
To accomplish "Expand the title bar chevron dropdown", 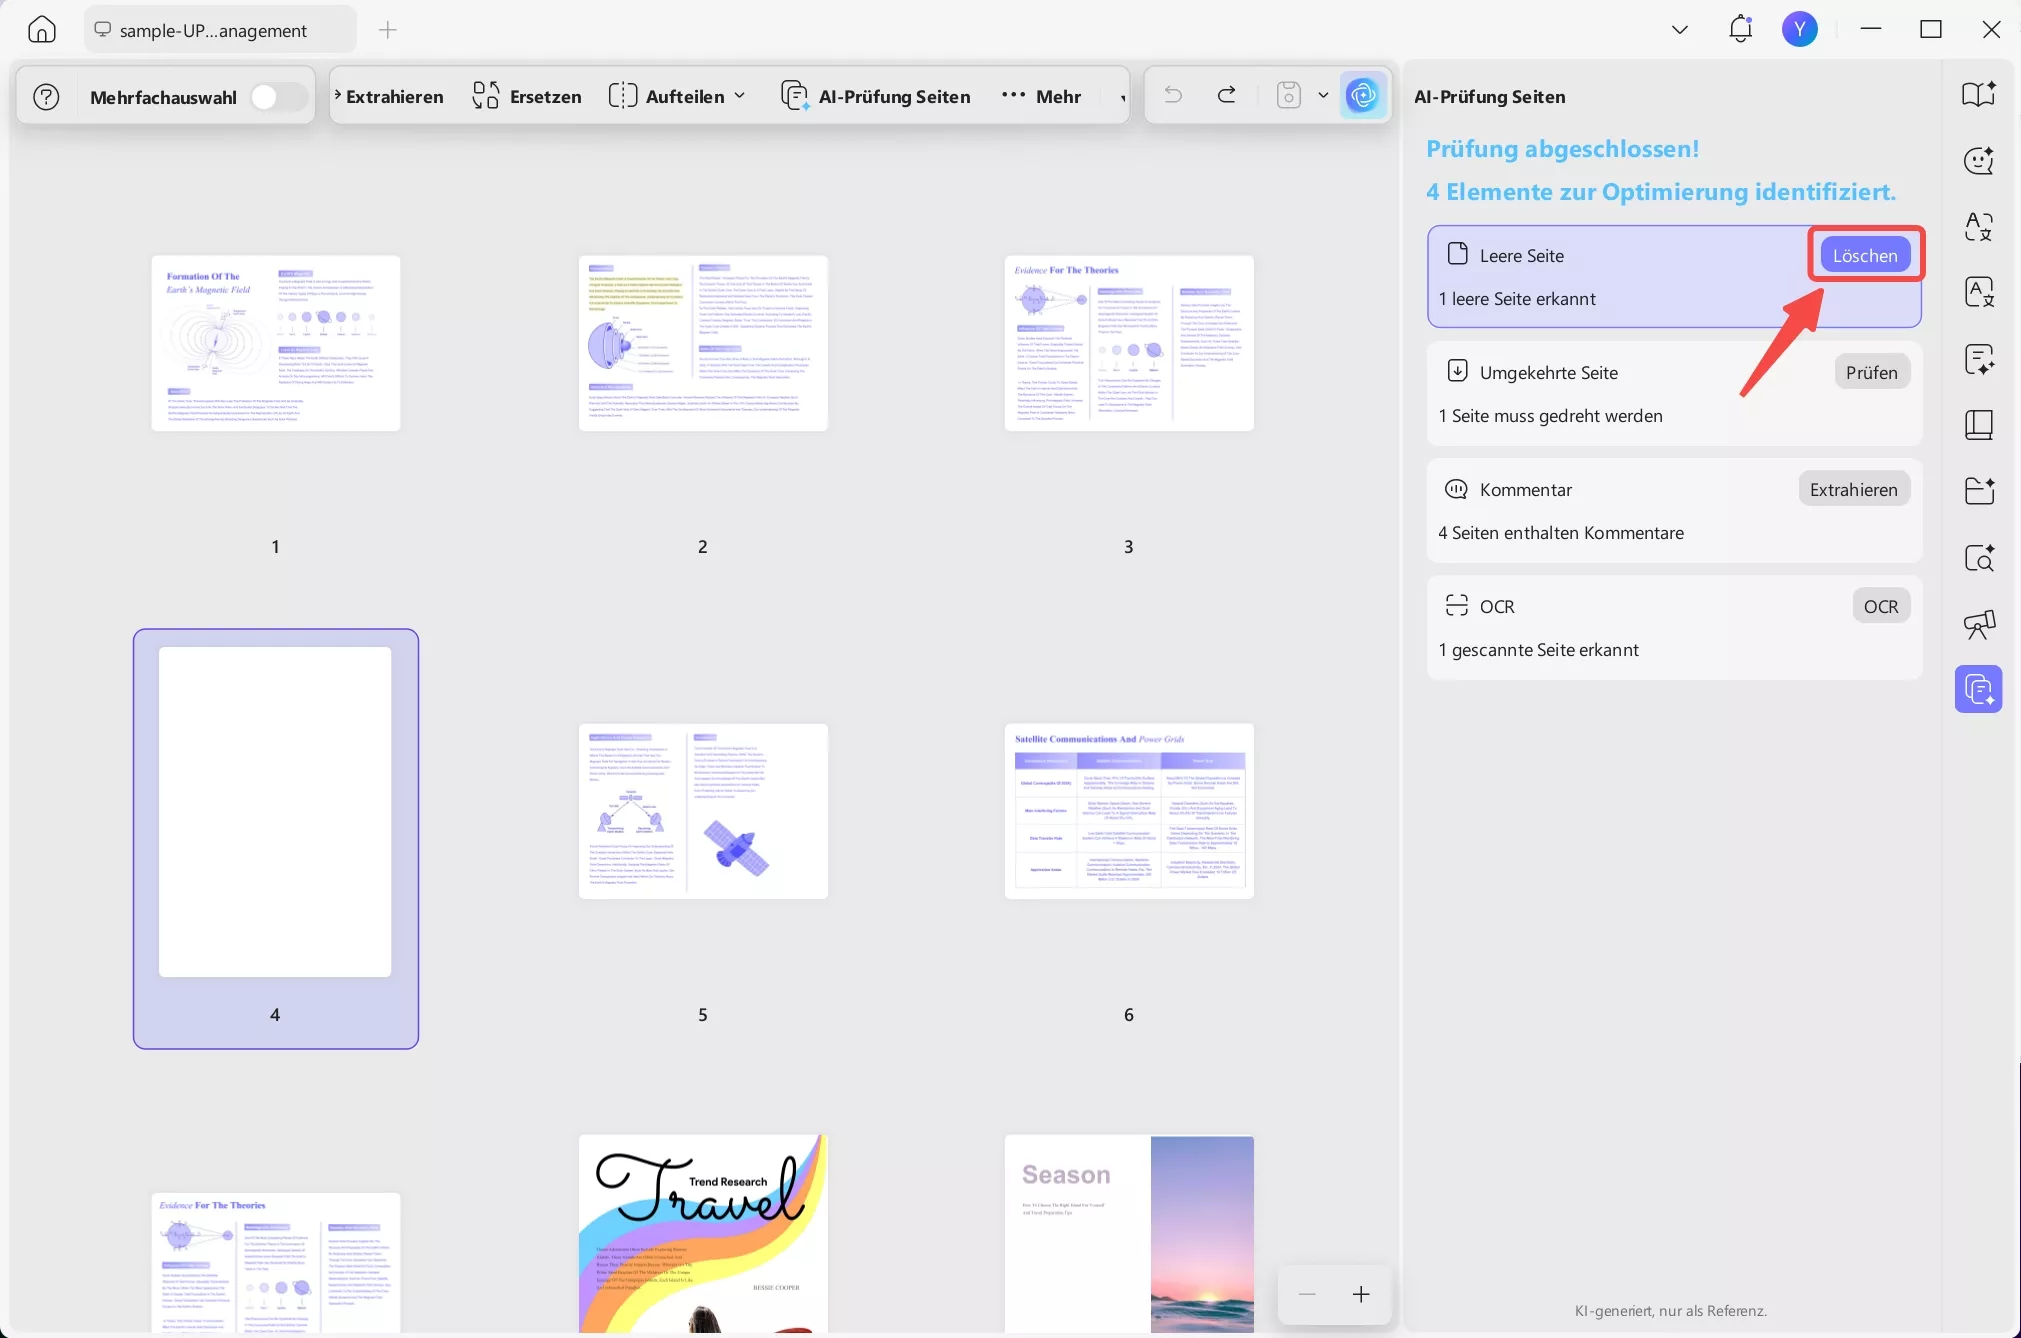I will 1680,30.
